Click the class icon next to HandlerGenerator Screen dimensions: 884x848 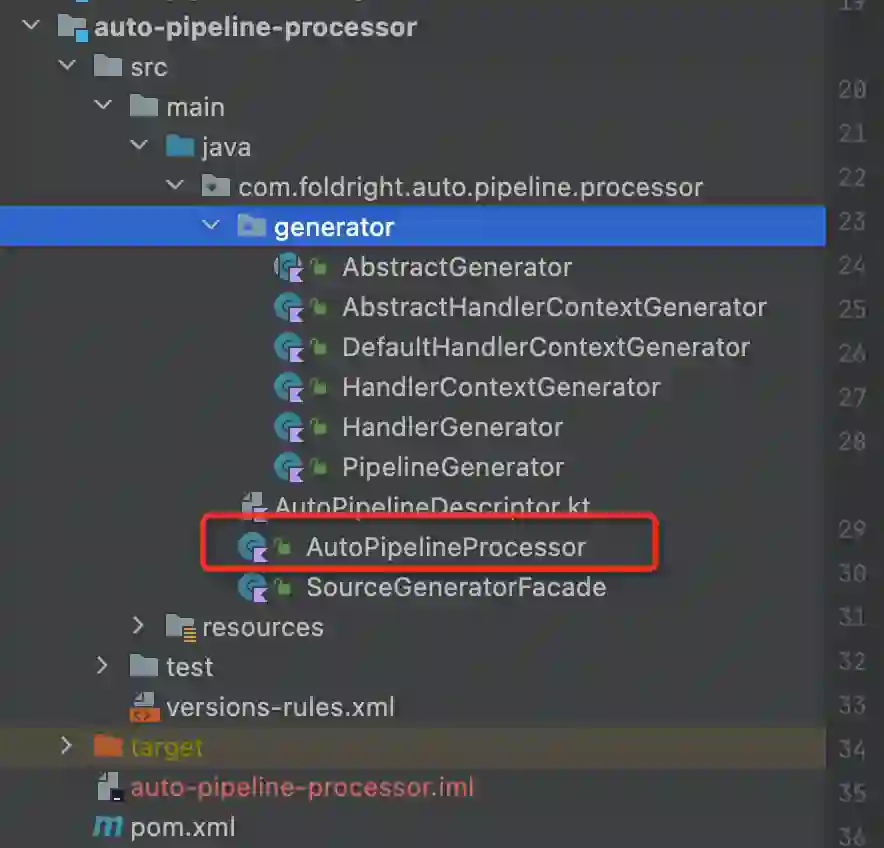pos(288,427)
